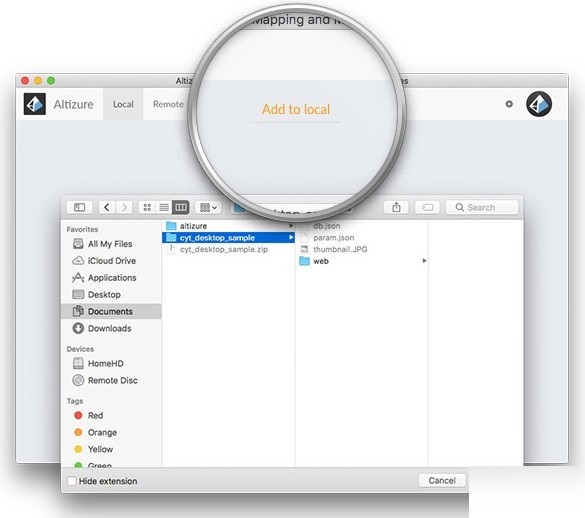This screenshot has height=518, width=585.
Task: Open the Altizure user profile avatar
Action: click(x=539, y=104)
